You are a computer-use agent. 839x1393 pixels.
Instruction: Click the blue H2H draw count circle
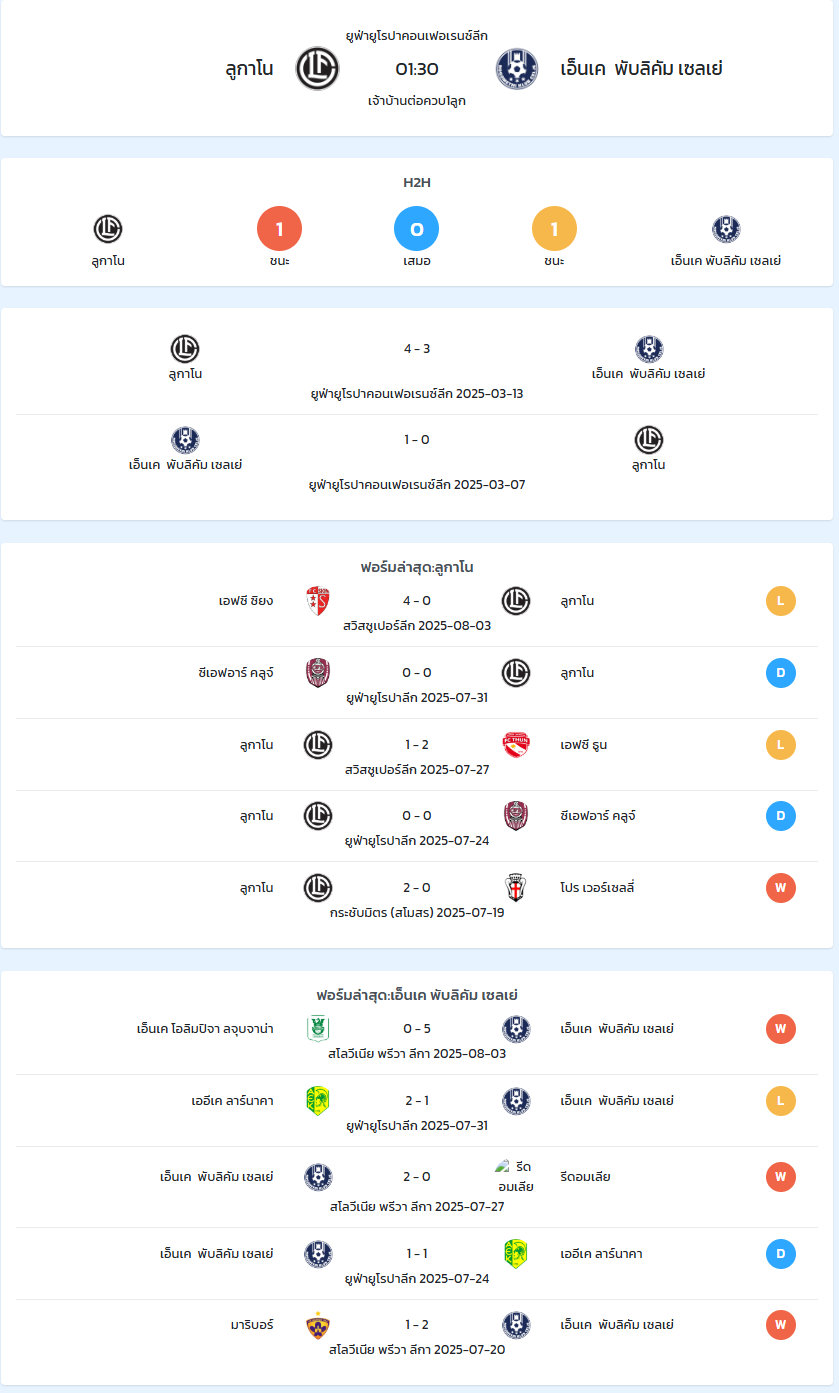point(417,229)
